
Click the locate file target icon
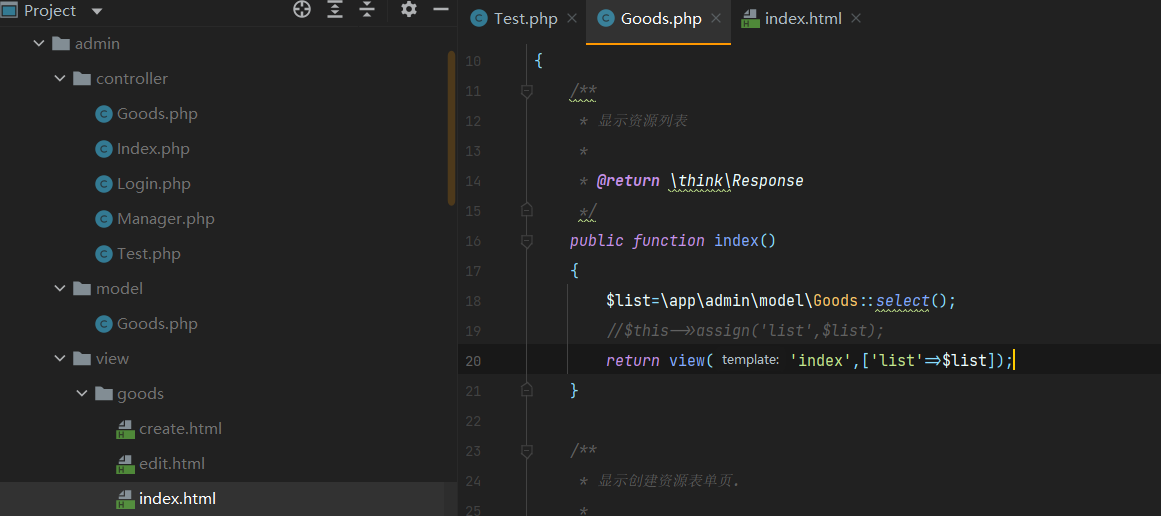[302, 10]
